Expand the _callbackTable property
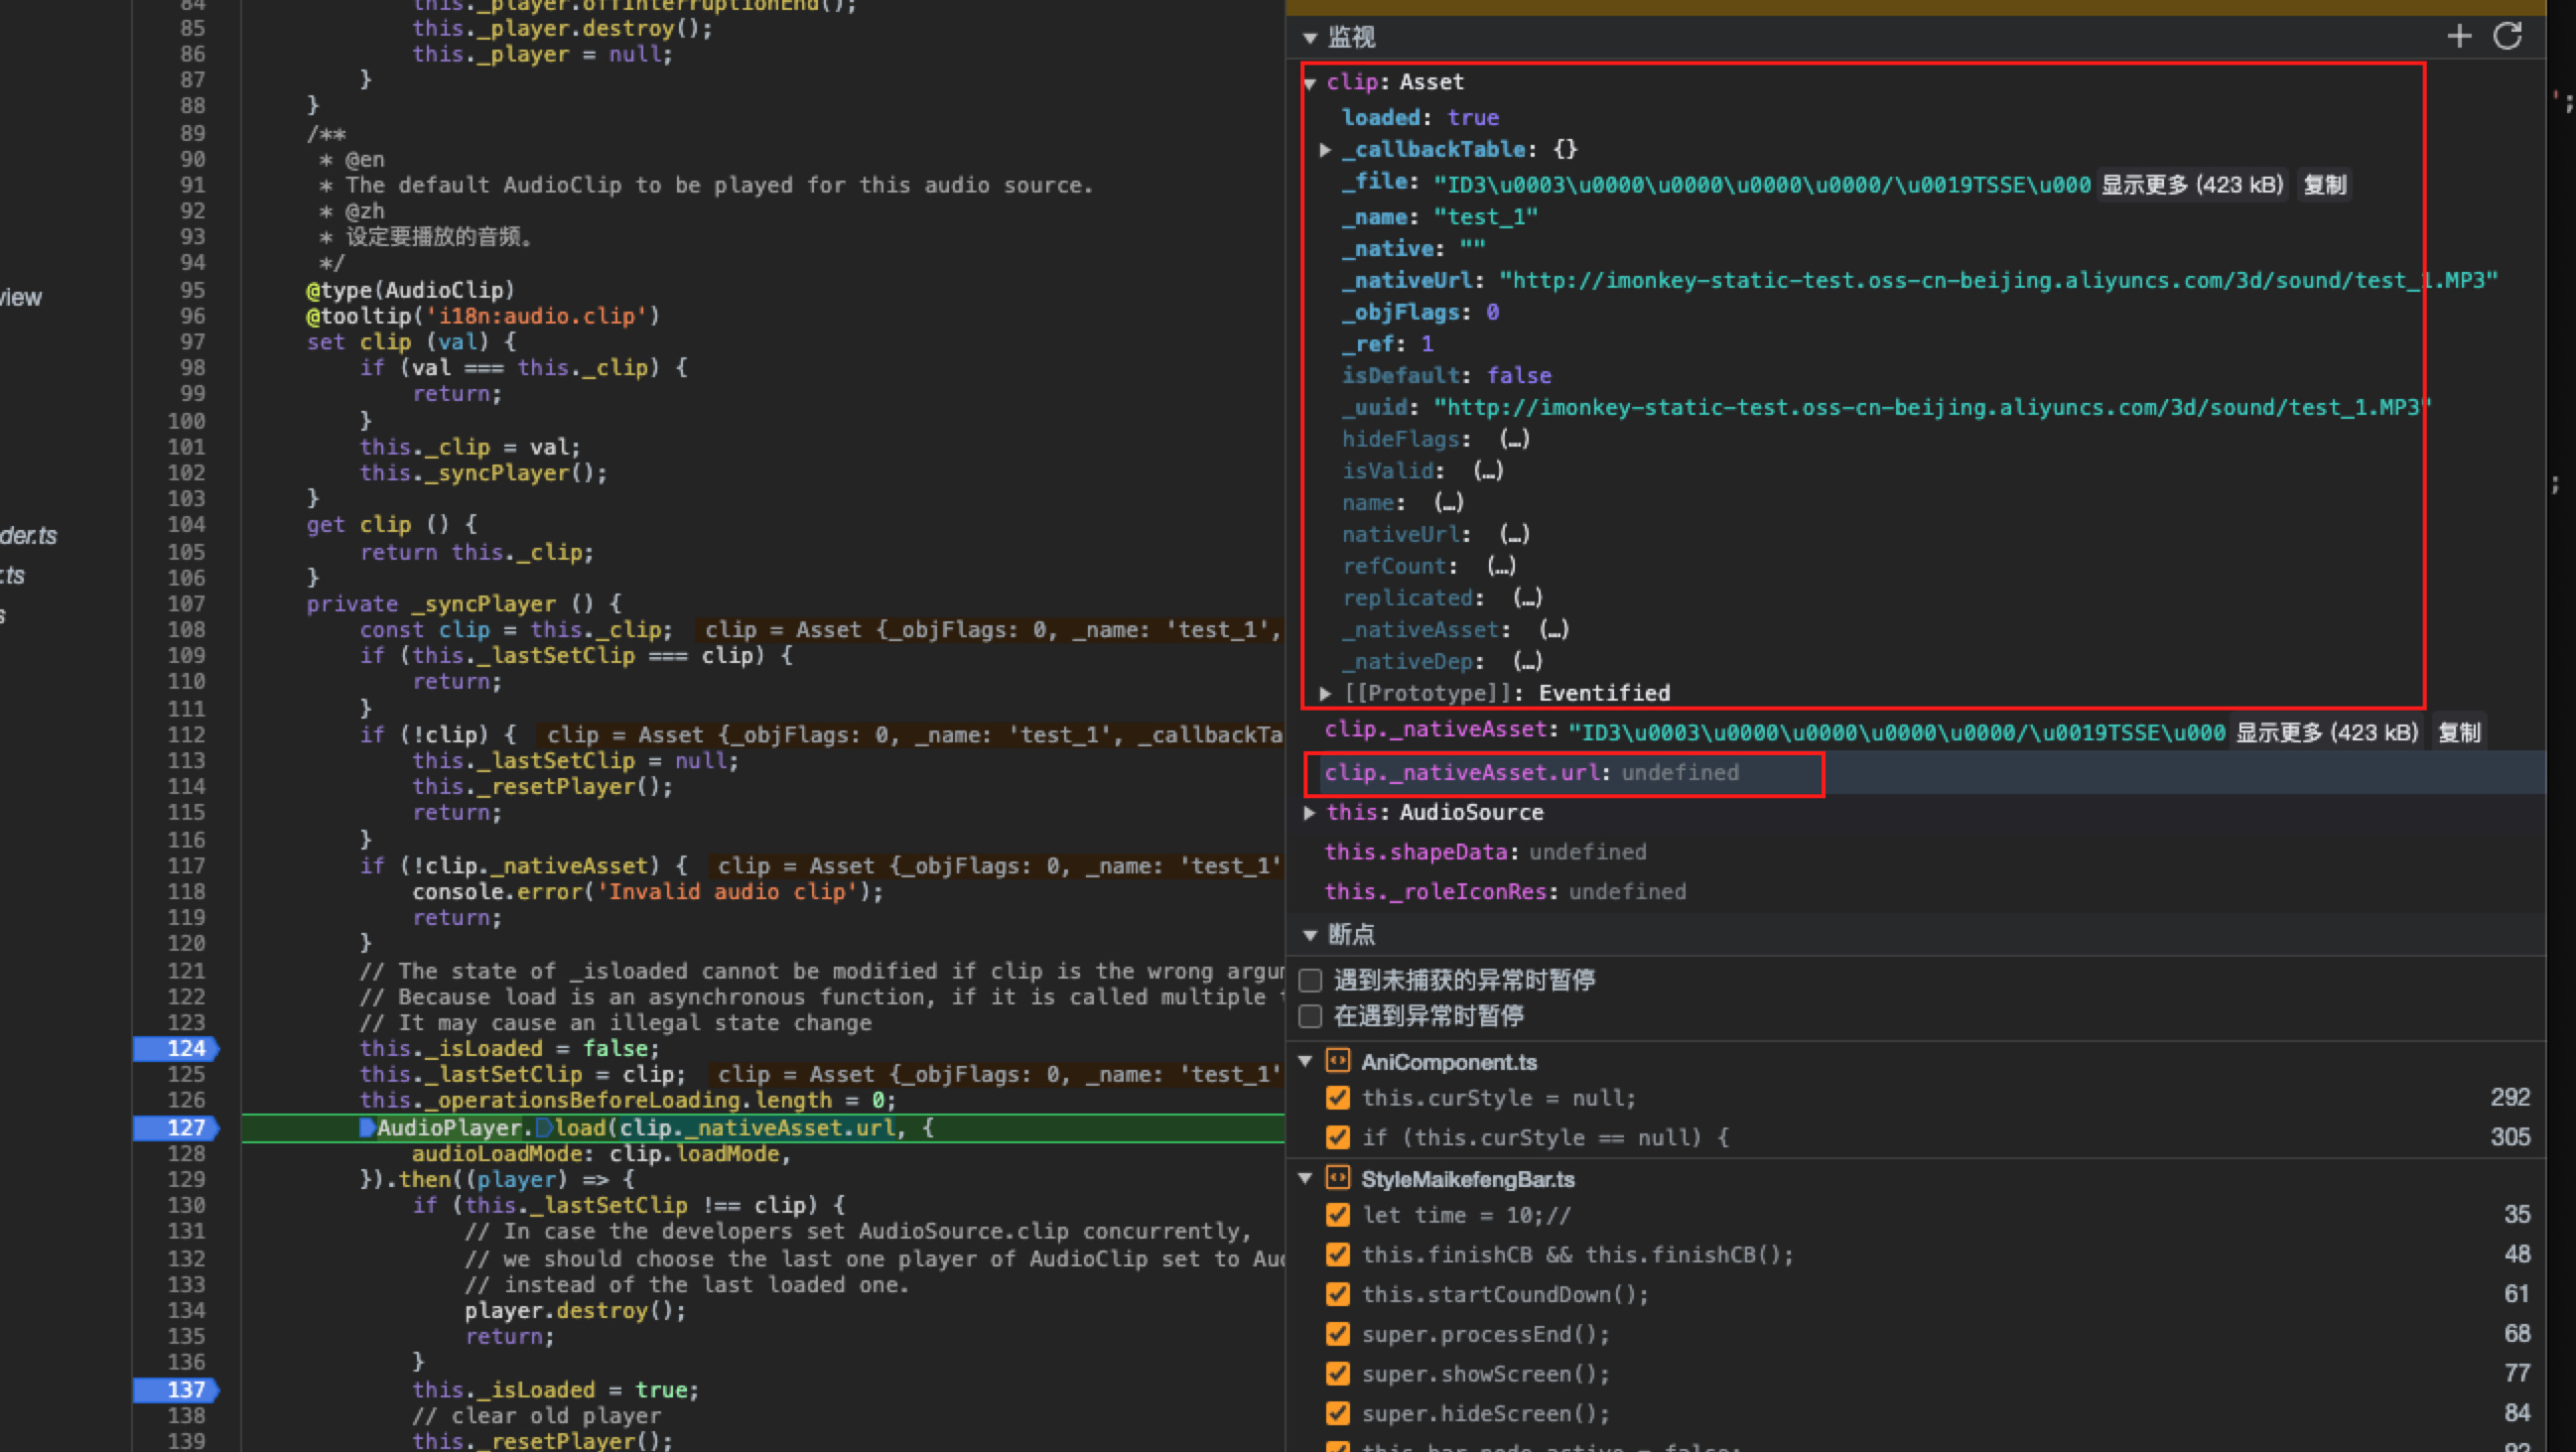The width and height of the screenshot is (2576, 1452). point(1325,150)
